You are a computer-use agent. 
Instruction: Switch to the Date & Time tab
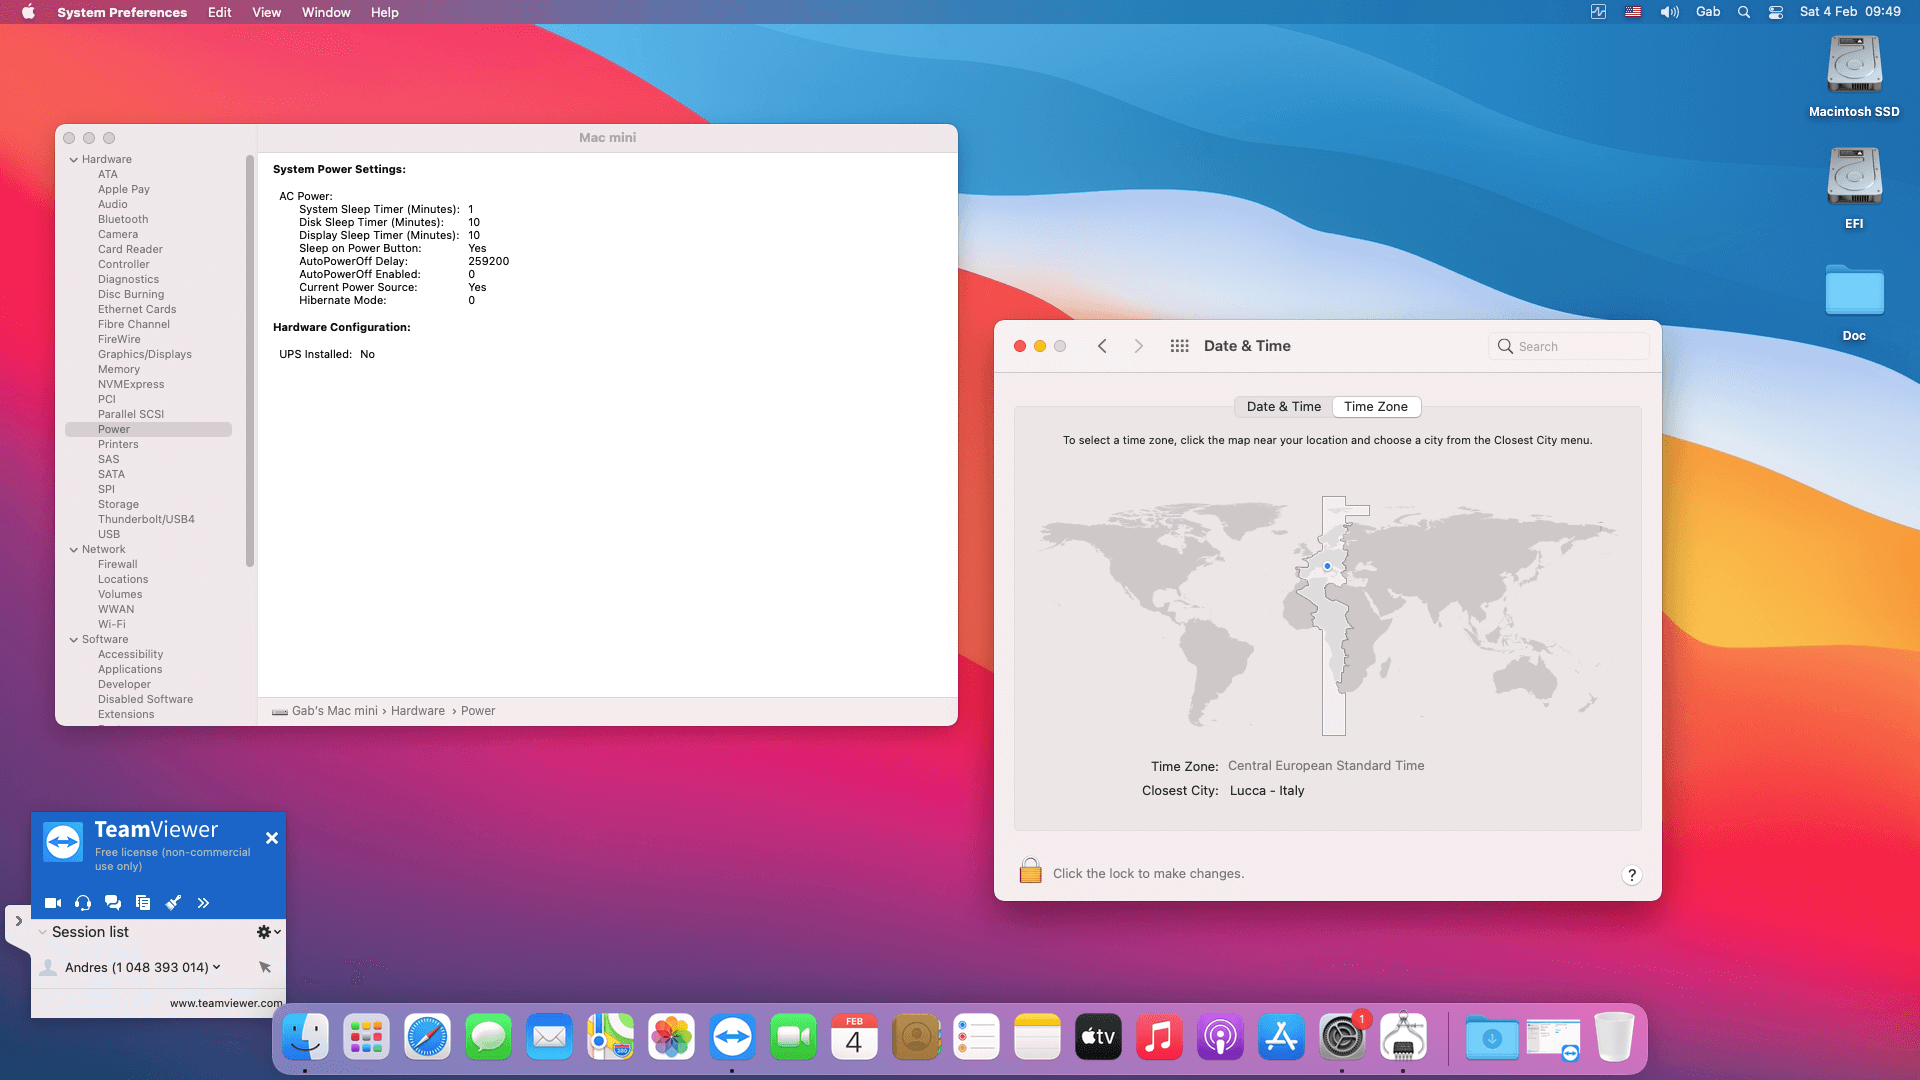point(1283,407)
